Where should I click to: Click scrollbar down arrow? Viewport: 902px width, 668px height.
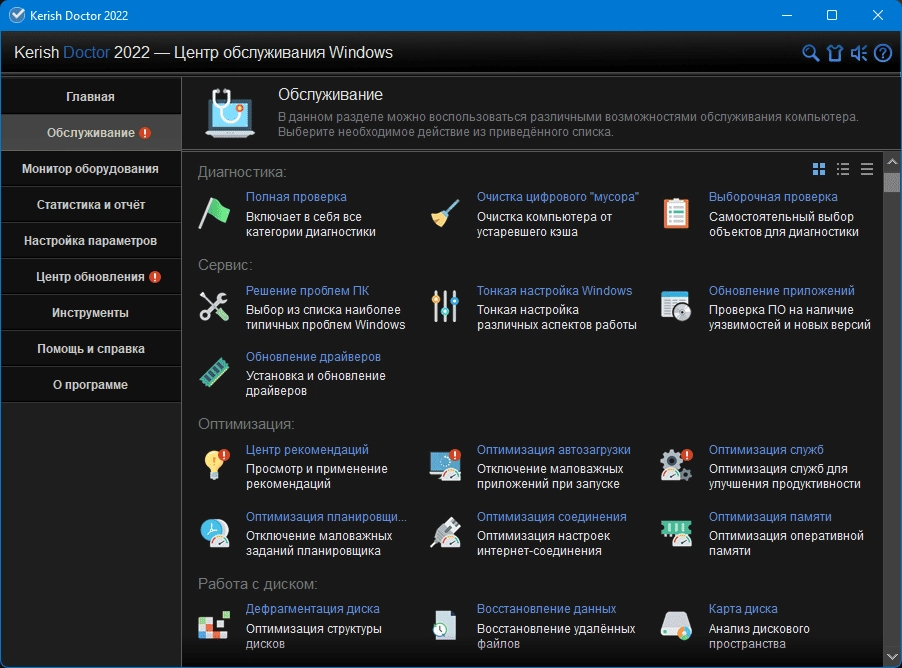(x=892, y=656)
